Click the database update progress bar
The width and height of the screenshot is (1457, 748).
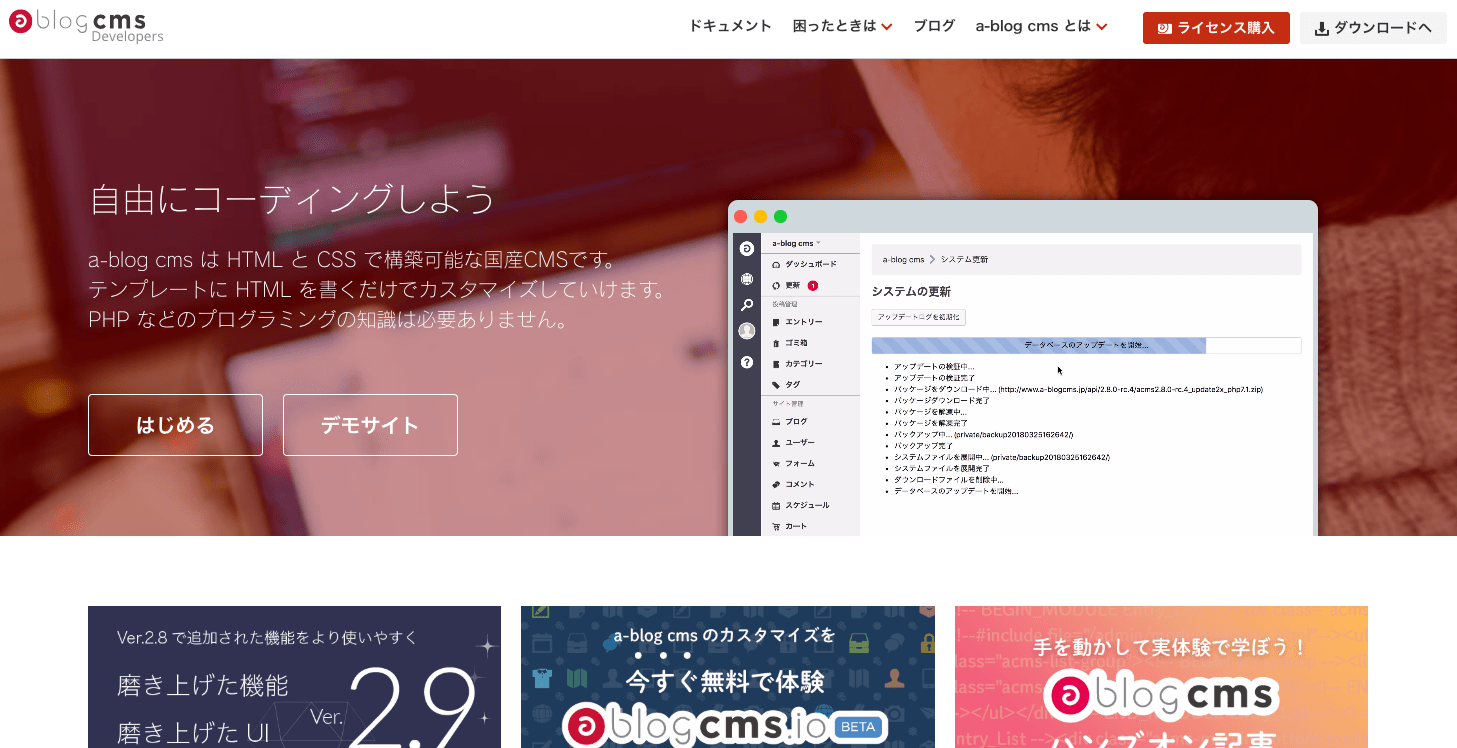pos(1086,345)
